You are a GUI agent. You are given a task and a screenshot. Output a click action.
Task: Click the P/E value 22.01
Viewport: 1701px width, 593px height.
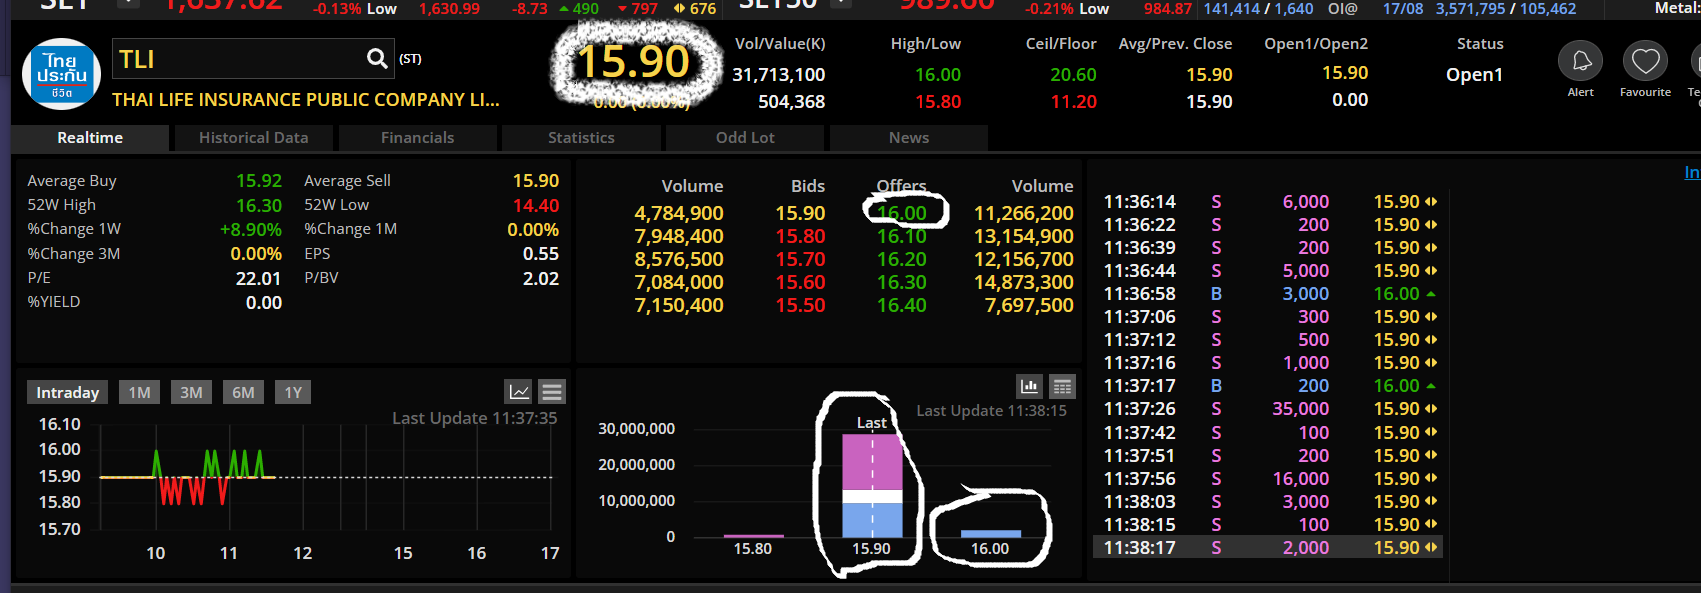(258, 279)
